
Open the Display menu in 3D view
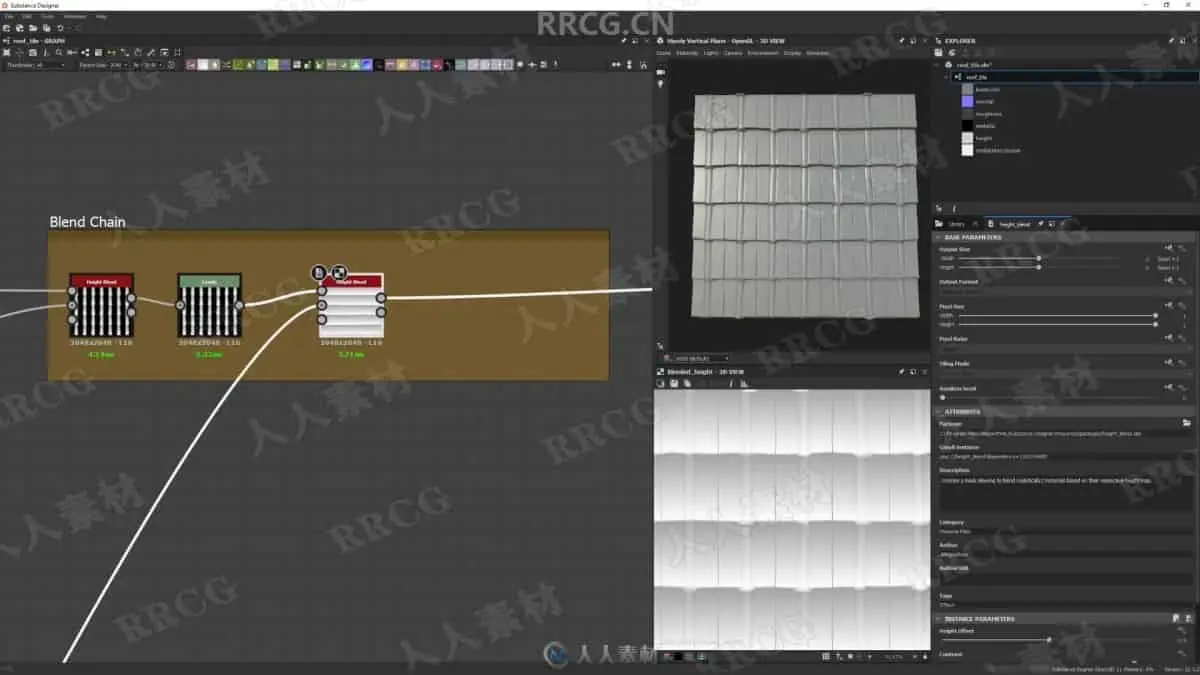[792, 53]
